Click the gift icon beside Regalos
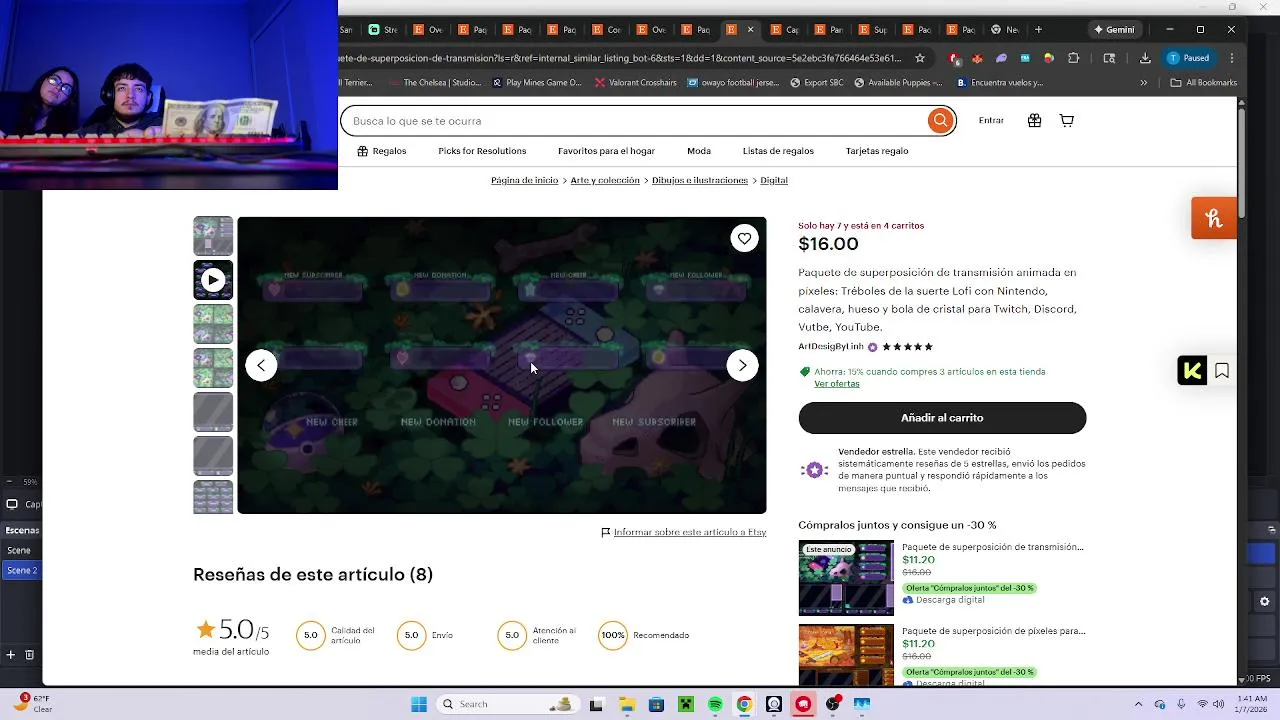Image resolution: width=1280 pixels, height=720 pixels. click(x=362, y=151)
